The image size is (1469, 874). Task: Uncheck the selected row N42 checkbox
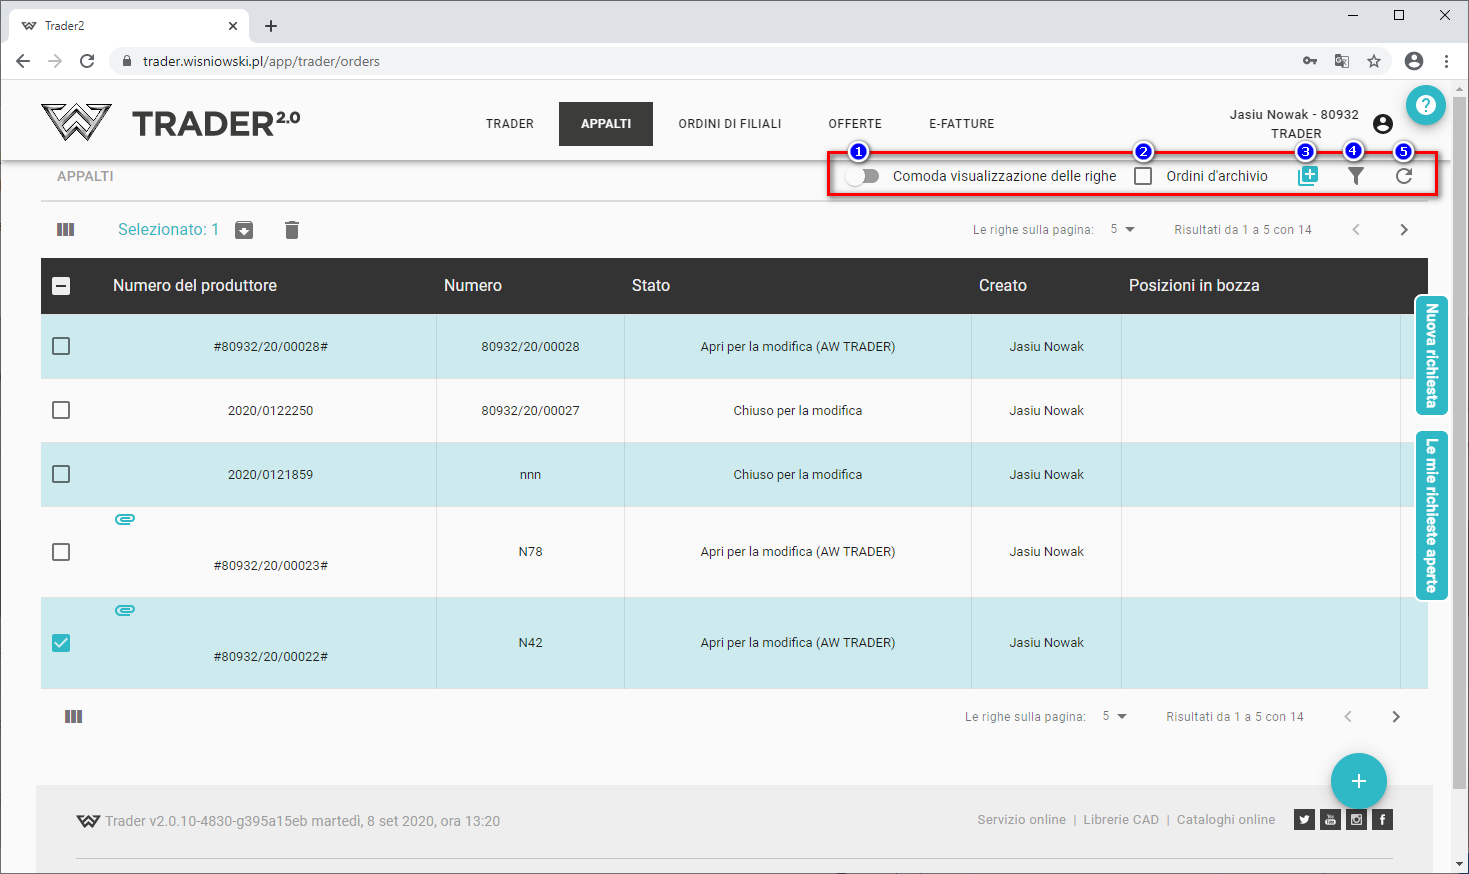click(61, 643)
